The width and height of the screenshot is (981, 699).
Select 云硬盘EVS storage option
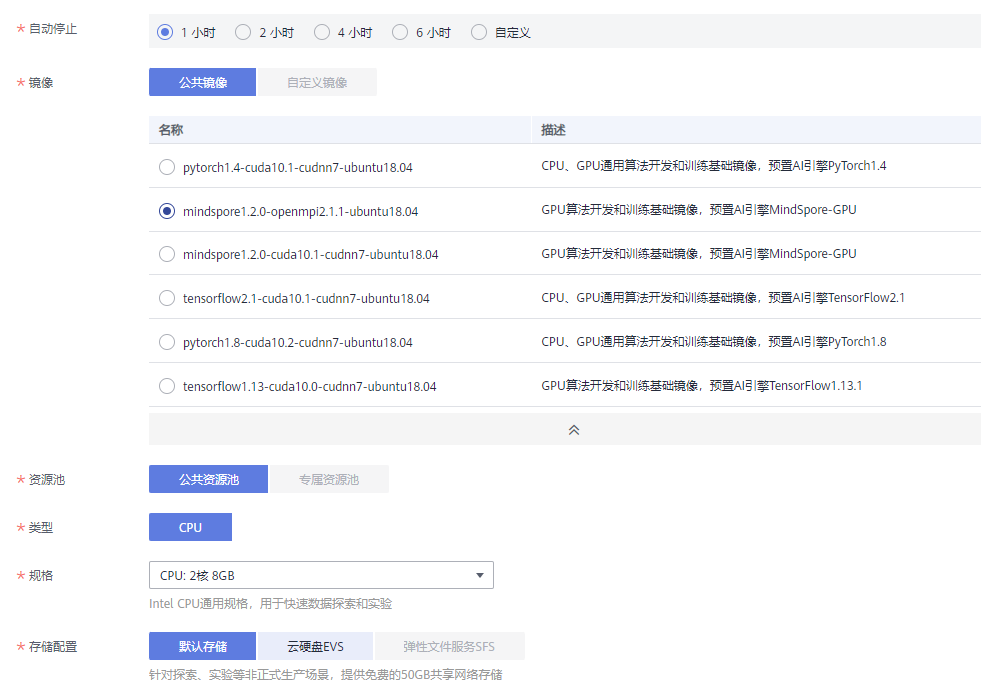[x=315, y=646]
